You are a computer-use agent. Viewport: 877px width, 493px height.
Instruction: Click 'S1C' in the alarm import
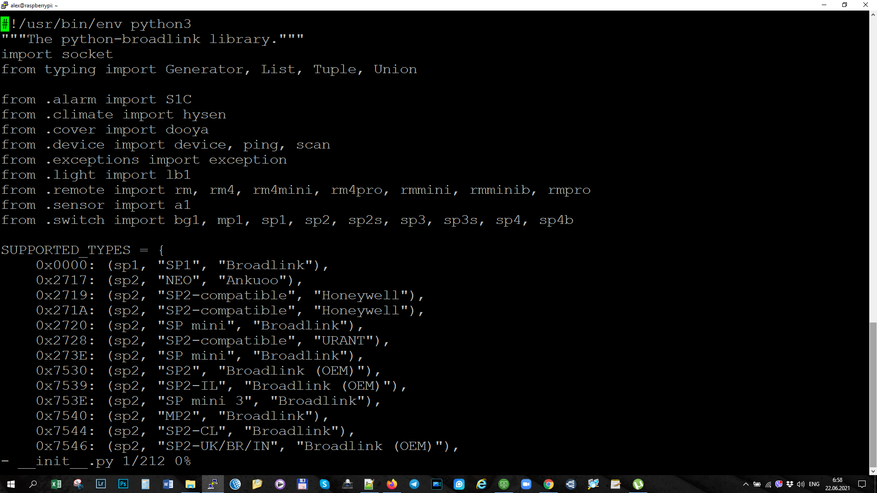(x=178, y=100)
